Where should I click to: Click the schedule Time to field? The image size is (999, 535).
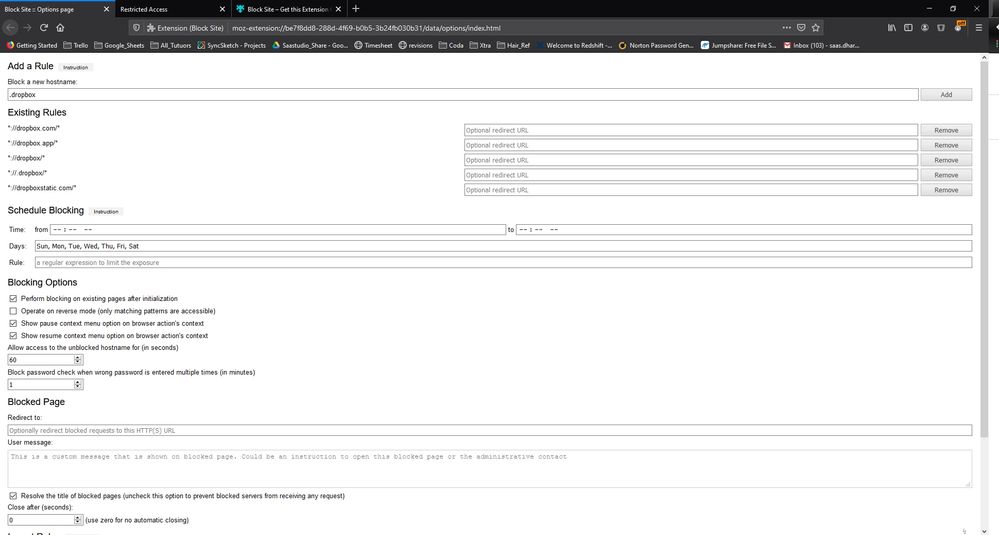(x=744, y=229)
